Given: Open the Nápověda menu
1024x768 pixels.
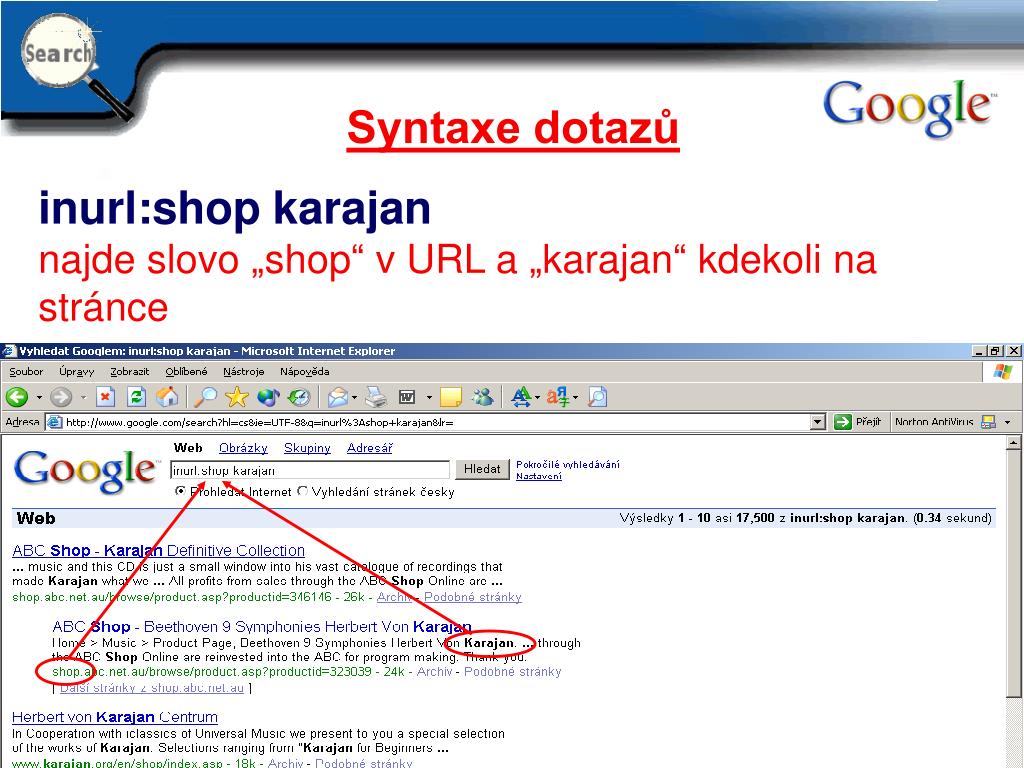Looking at the screenshot, I should point(304,372).
